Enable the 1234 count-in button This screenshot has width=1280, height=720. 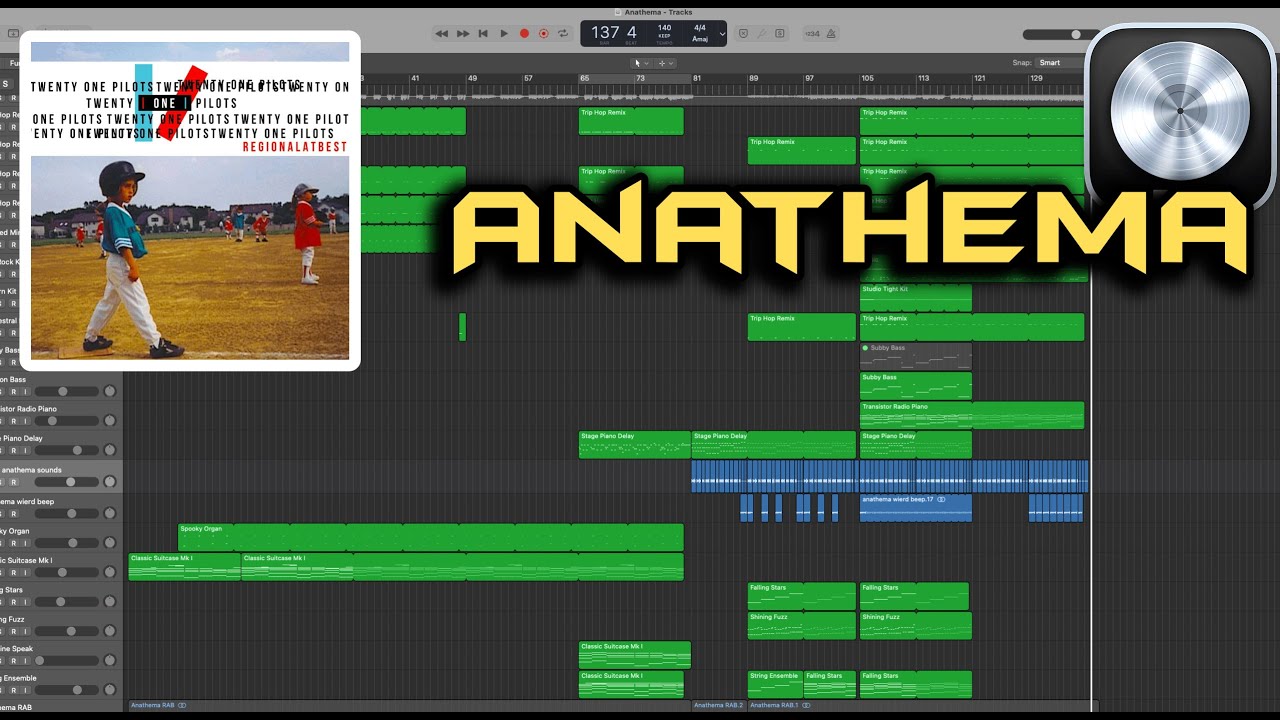pyautogui.click(x=812, y=33)
